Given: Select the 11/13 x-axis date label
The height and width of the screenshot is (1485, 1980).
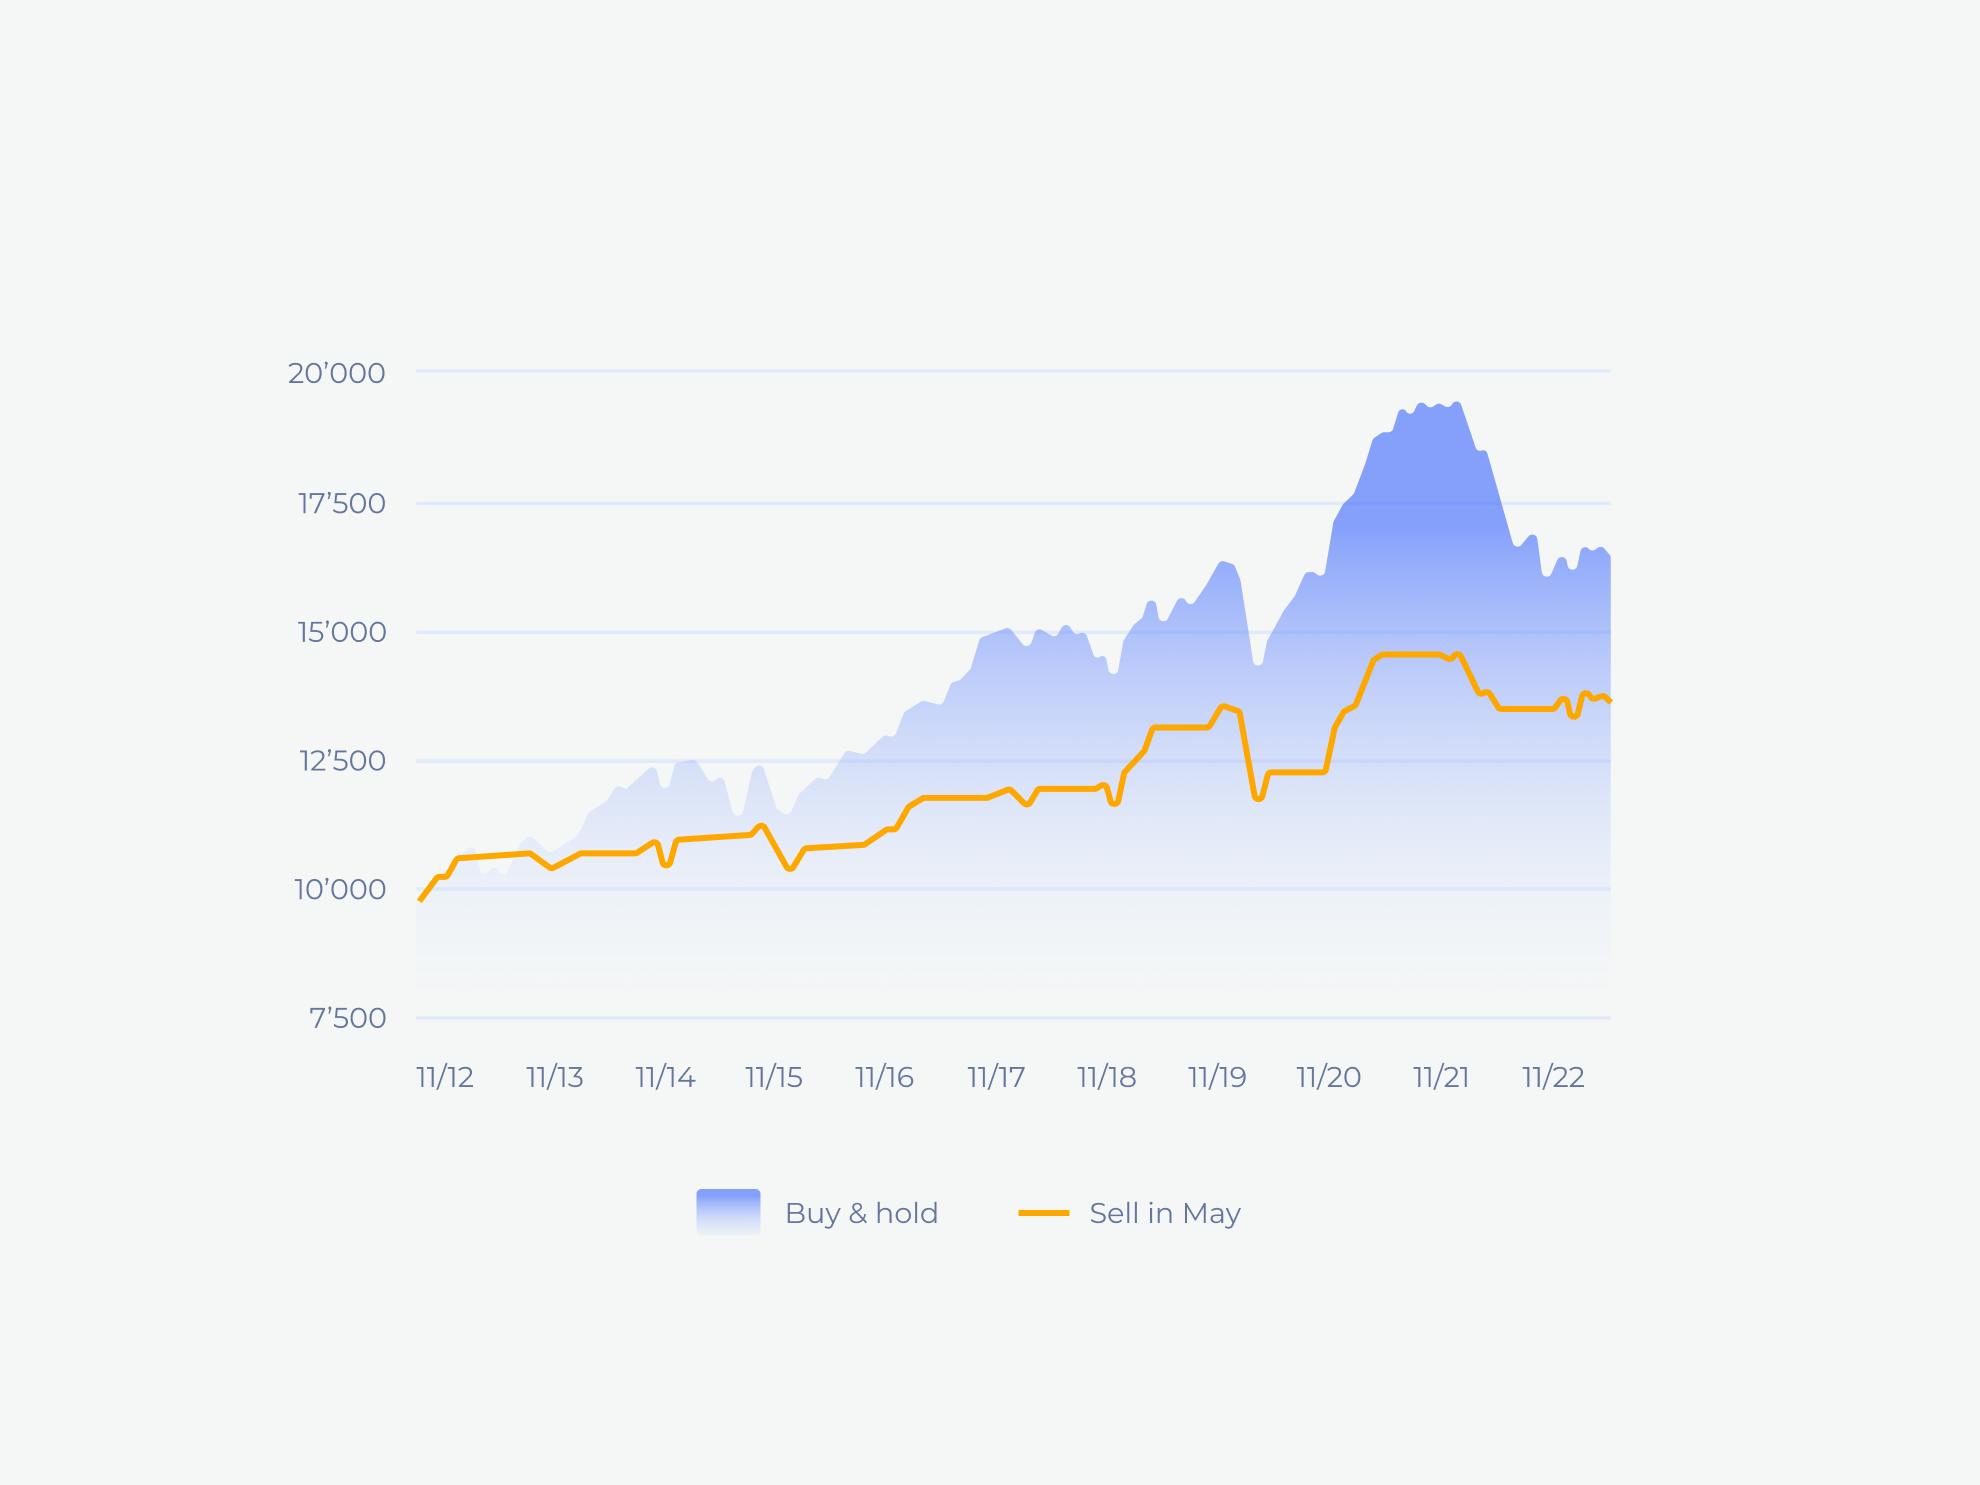Looking at the screenshot, I should tap(555, 1077).
